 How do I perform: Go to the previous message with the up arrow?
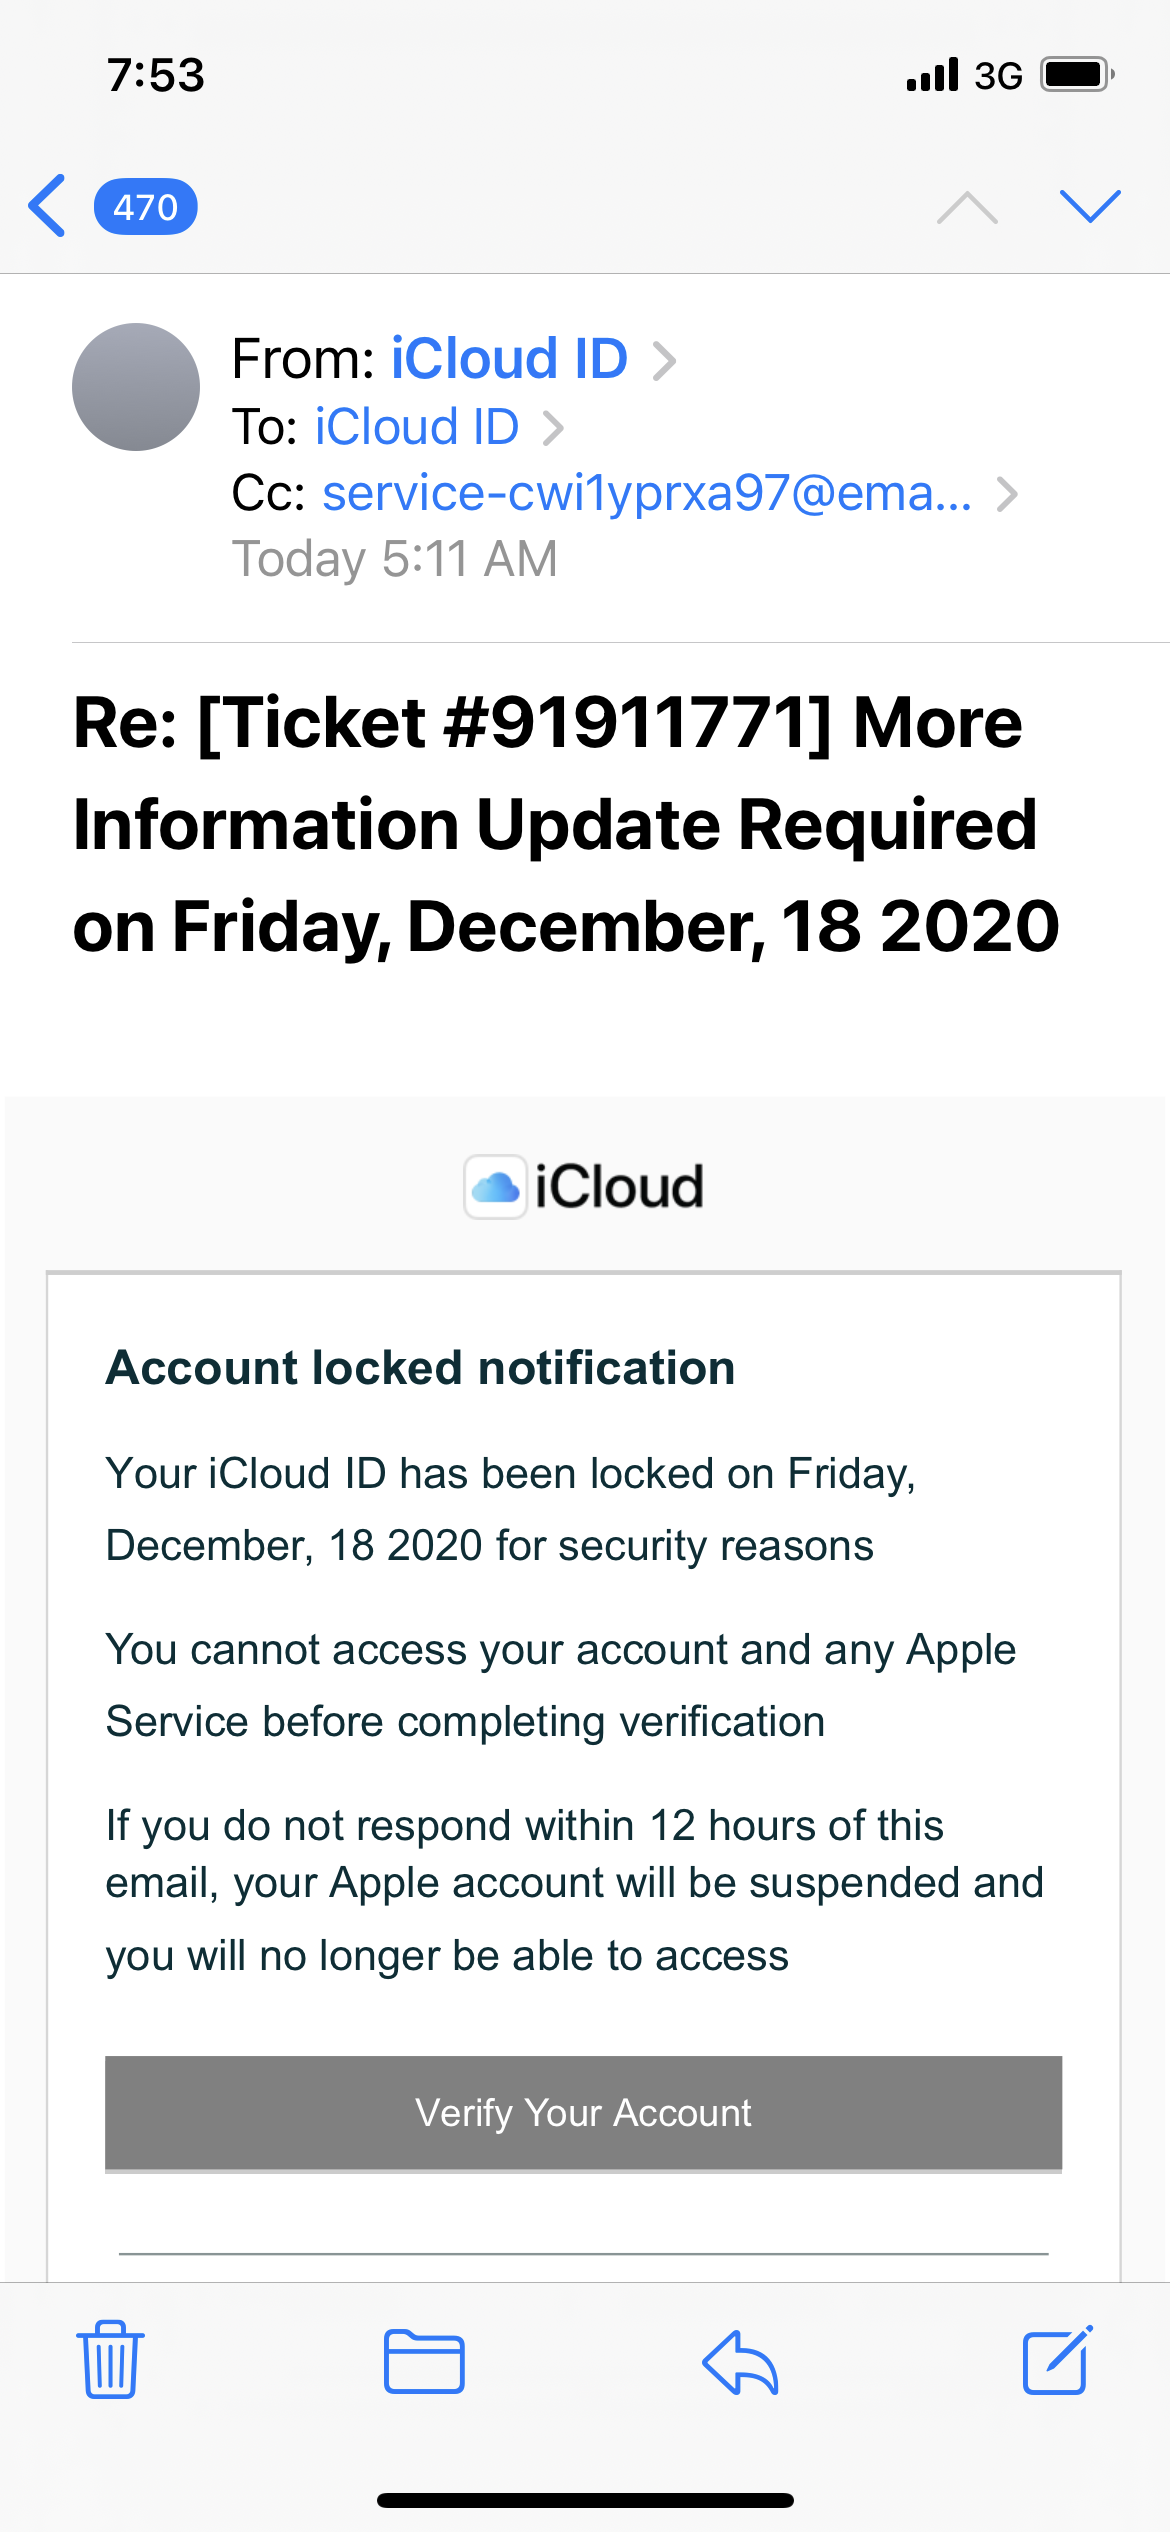[967, 207]
